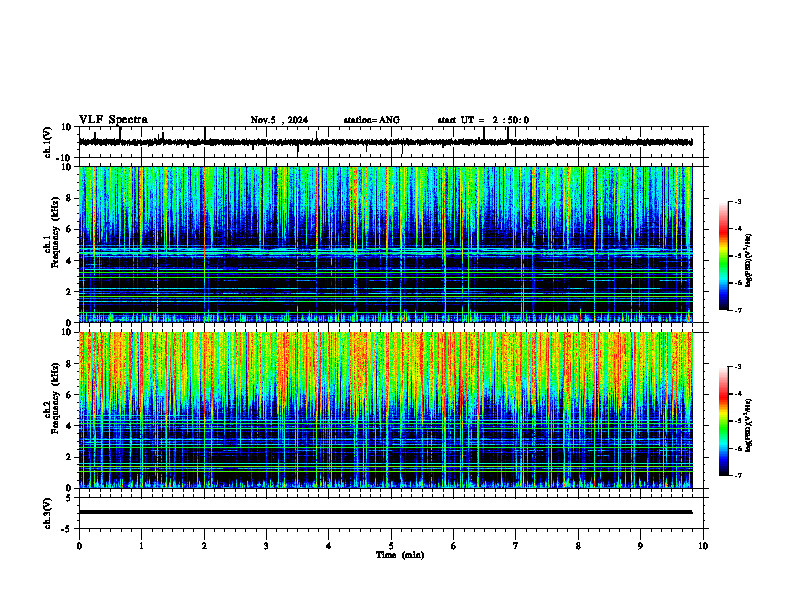This screenshot has width=792, height=612.
Task: Click the time axis tick label "0"
Action: click(79, 546)
